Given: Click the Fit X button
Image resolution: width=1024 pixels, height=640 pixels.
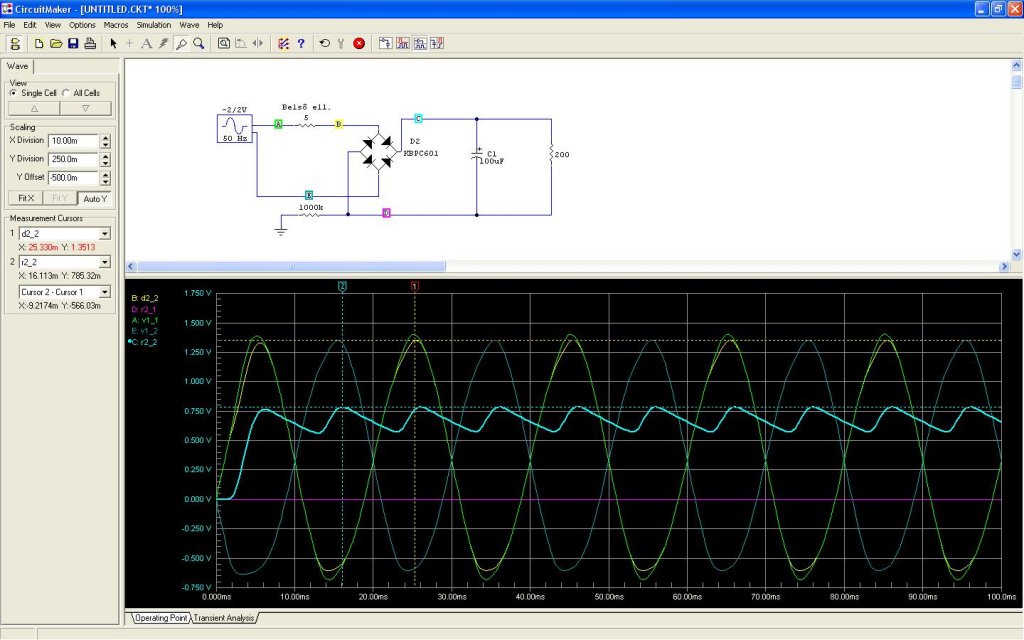Looking at the screenshot, I should point(25,198).
